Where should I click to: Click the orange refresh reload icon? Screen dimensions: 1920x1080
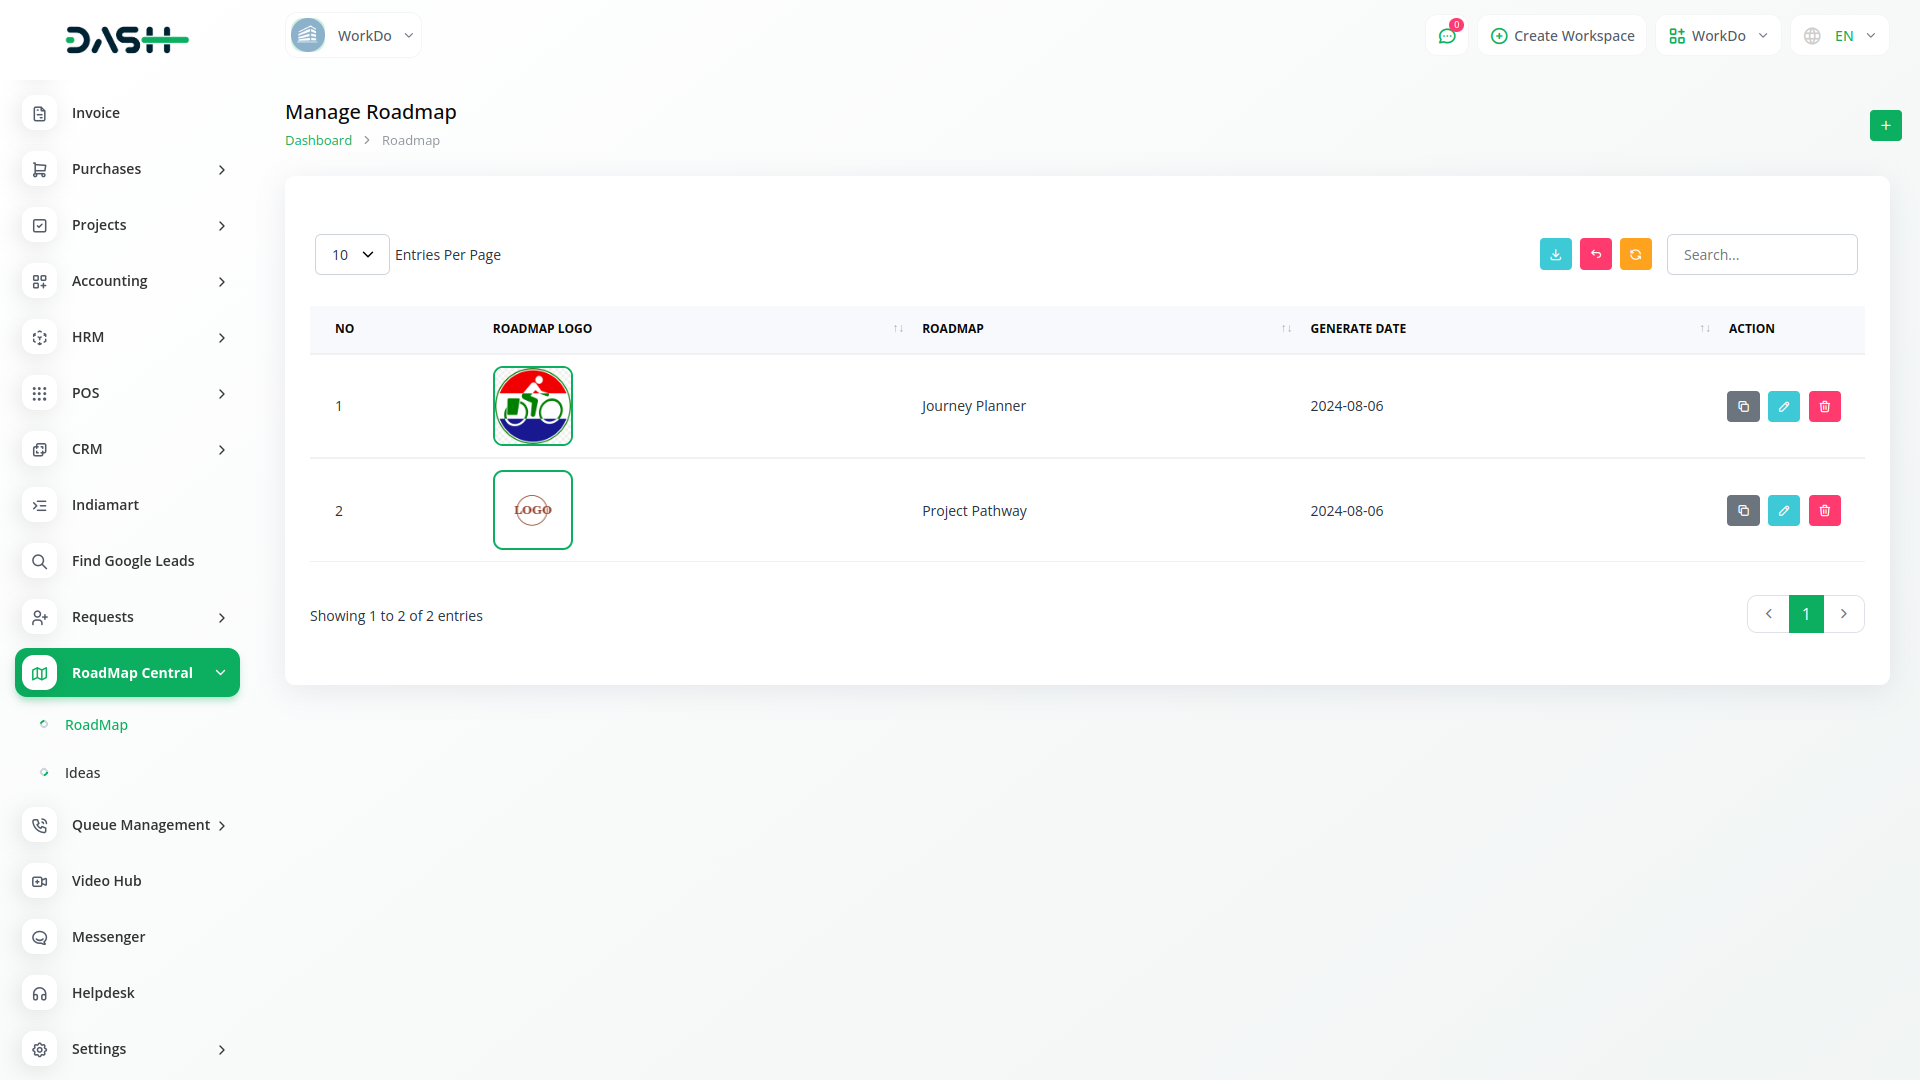tap(1635, 254)
